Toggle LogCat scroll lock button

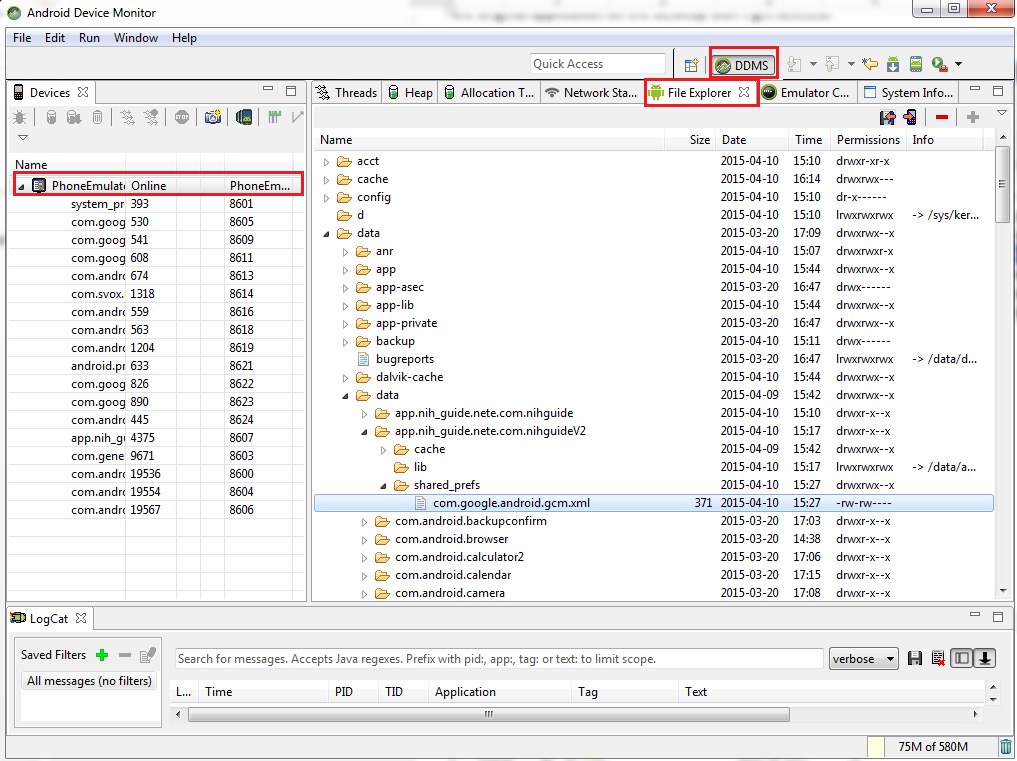coord(985,658)
